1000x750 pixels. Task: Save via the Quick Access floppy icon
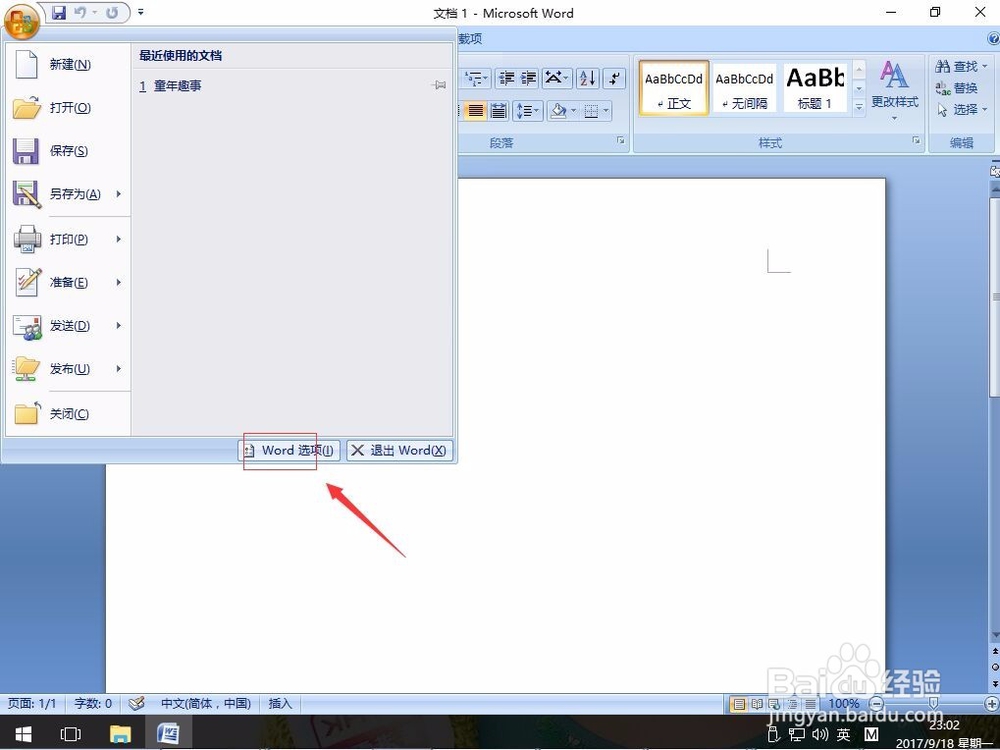click(59, 13)
